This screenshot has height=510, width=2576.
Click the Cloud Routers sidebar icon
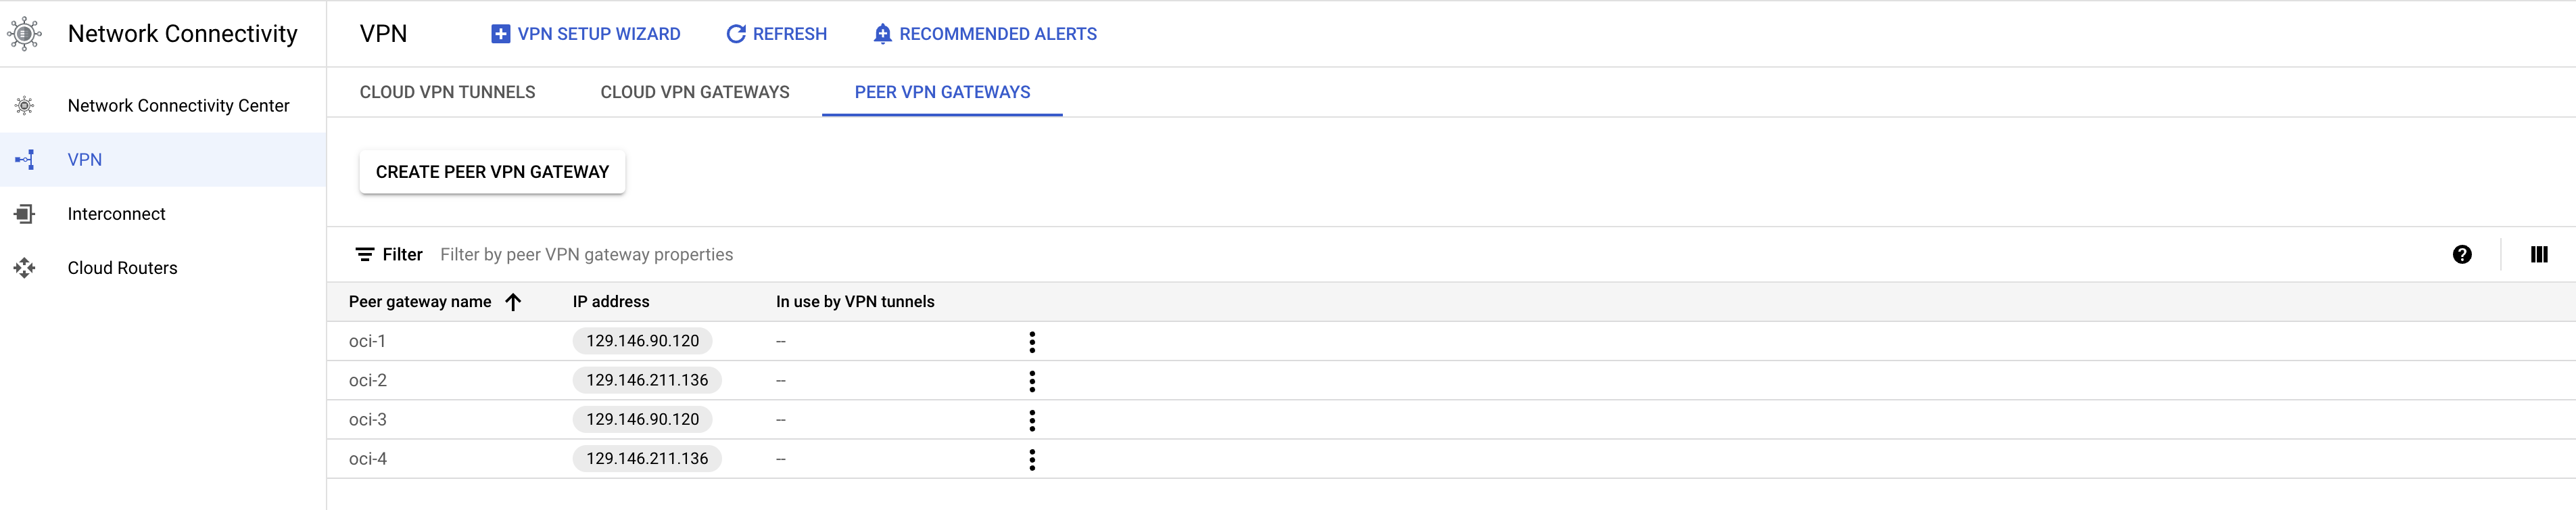pyautogui.click(x=25, y=268)
